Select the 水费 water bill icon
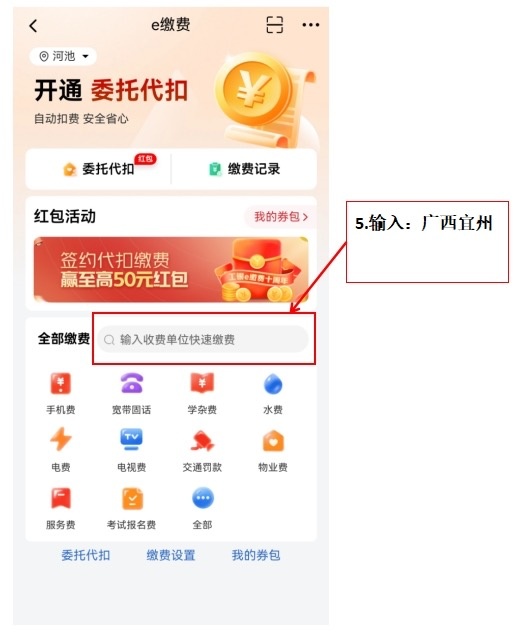 [x=273, y=393]
